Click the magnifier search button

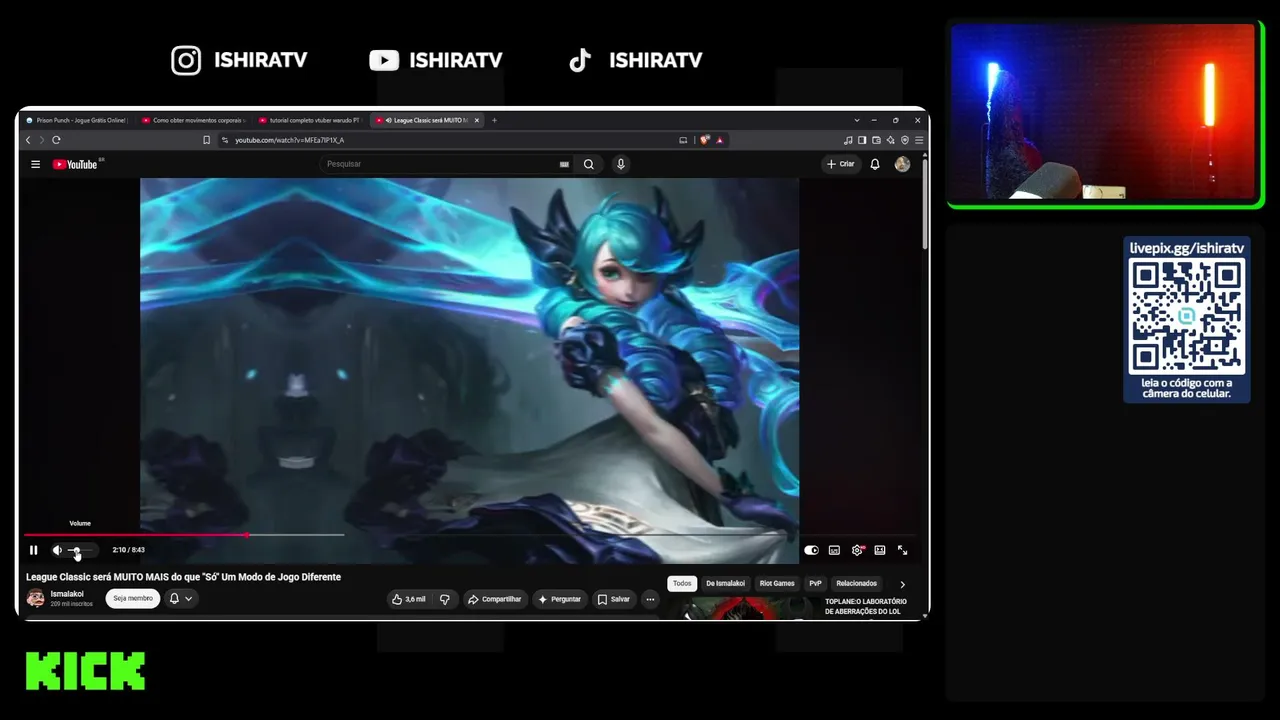tap(589, 164)
